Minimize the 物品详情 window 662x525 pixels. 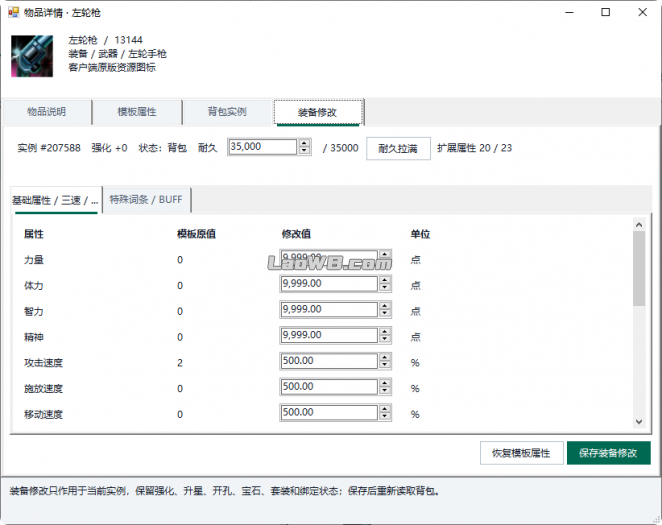(570, 12)
